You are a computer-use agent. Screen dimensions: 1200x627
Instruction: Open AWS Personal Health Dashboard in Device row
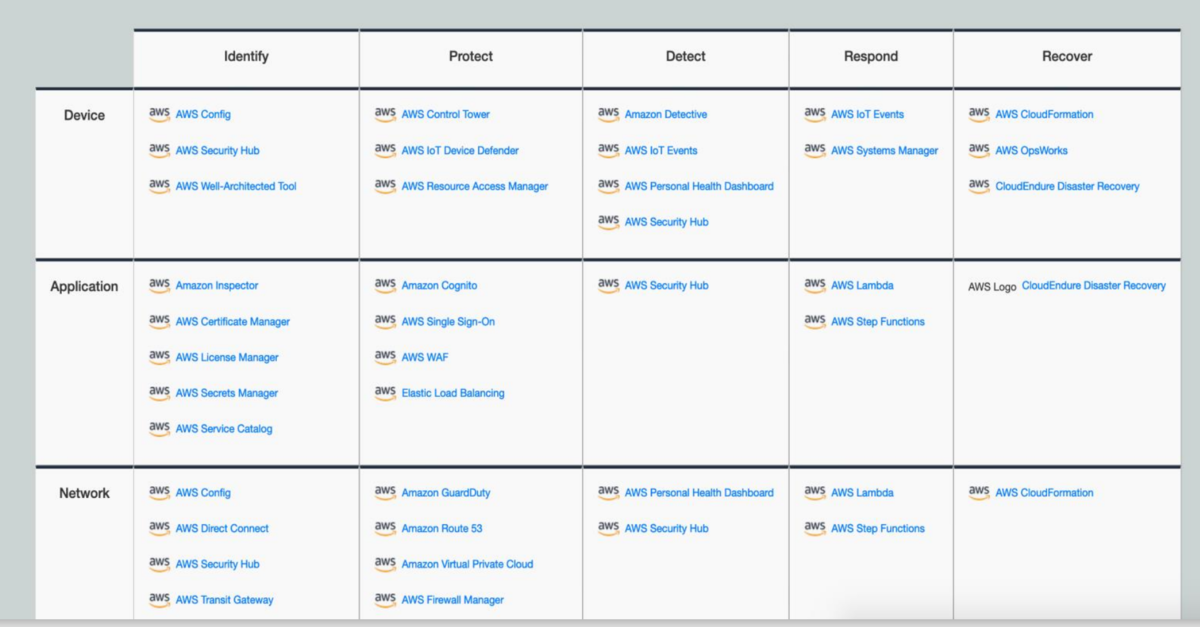[699, 187]
